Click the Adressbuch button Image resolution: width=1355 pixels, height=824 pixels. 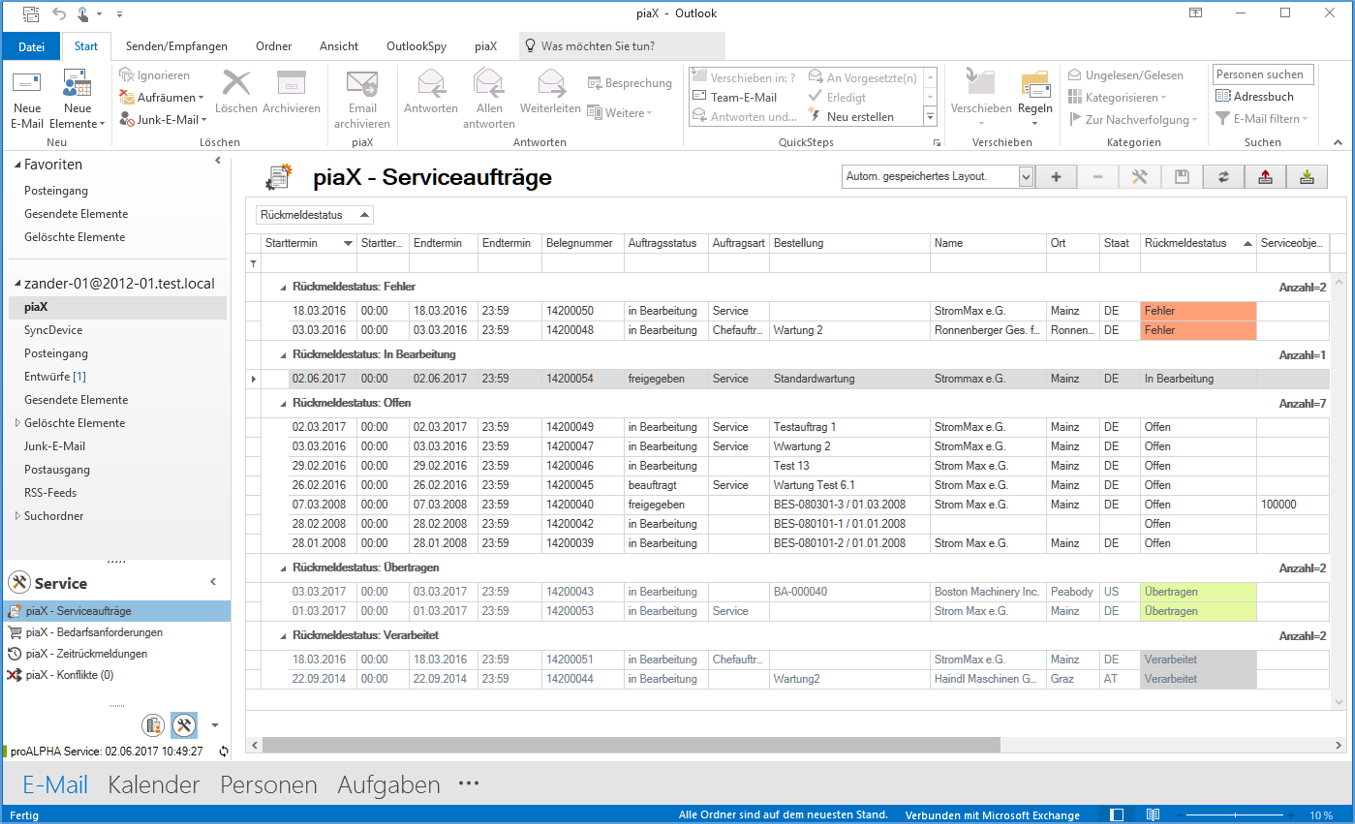[x=1255, y=96]
